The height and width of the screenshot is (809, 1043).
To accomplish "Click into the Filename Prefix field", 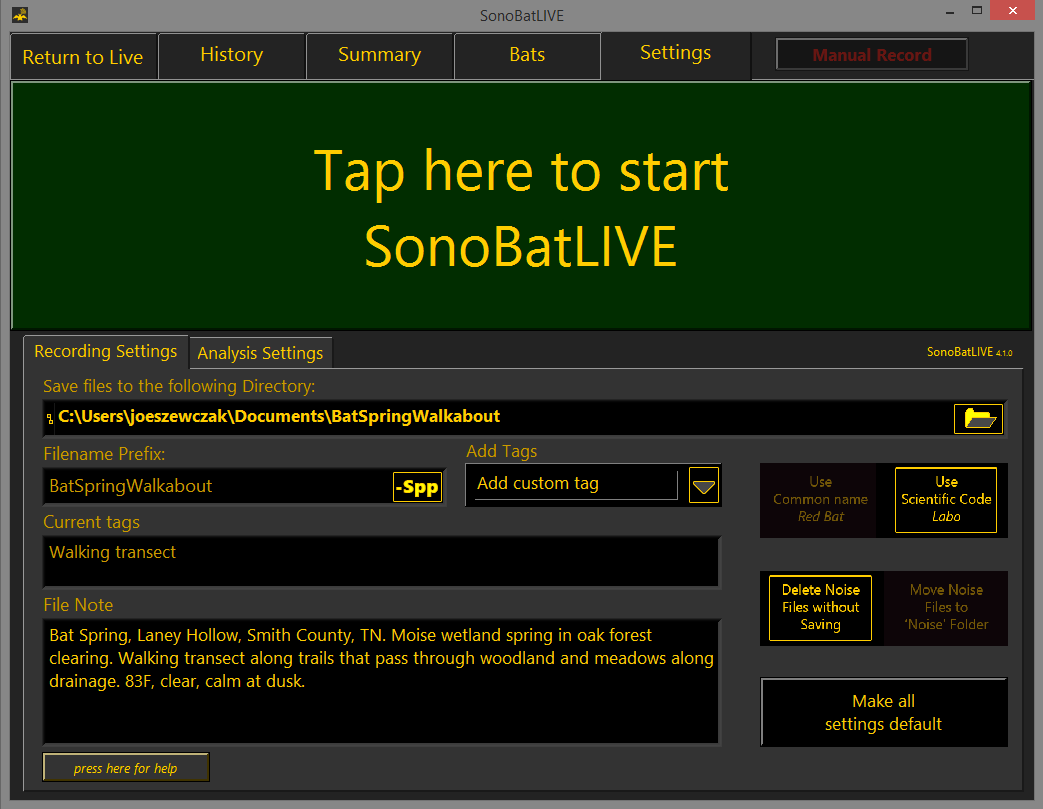I will [215, 487].
